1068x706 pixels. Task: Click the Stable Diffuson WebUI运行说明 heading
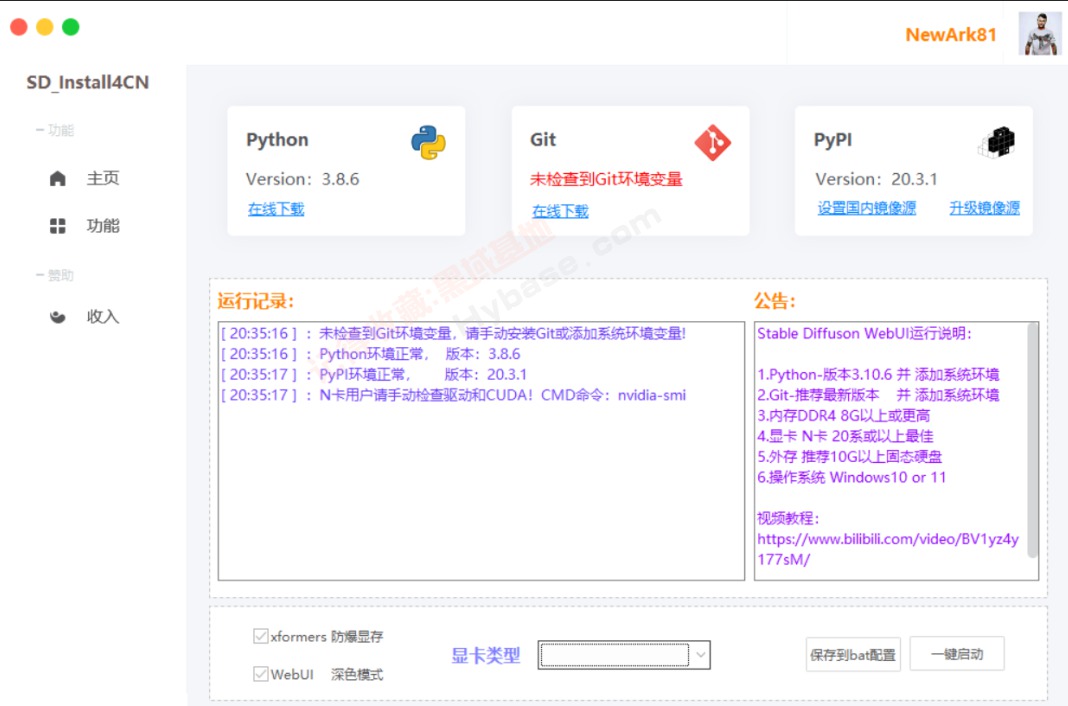[x=864, y=334]
